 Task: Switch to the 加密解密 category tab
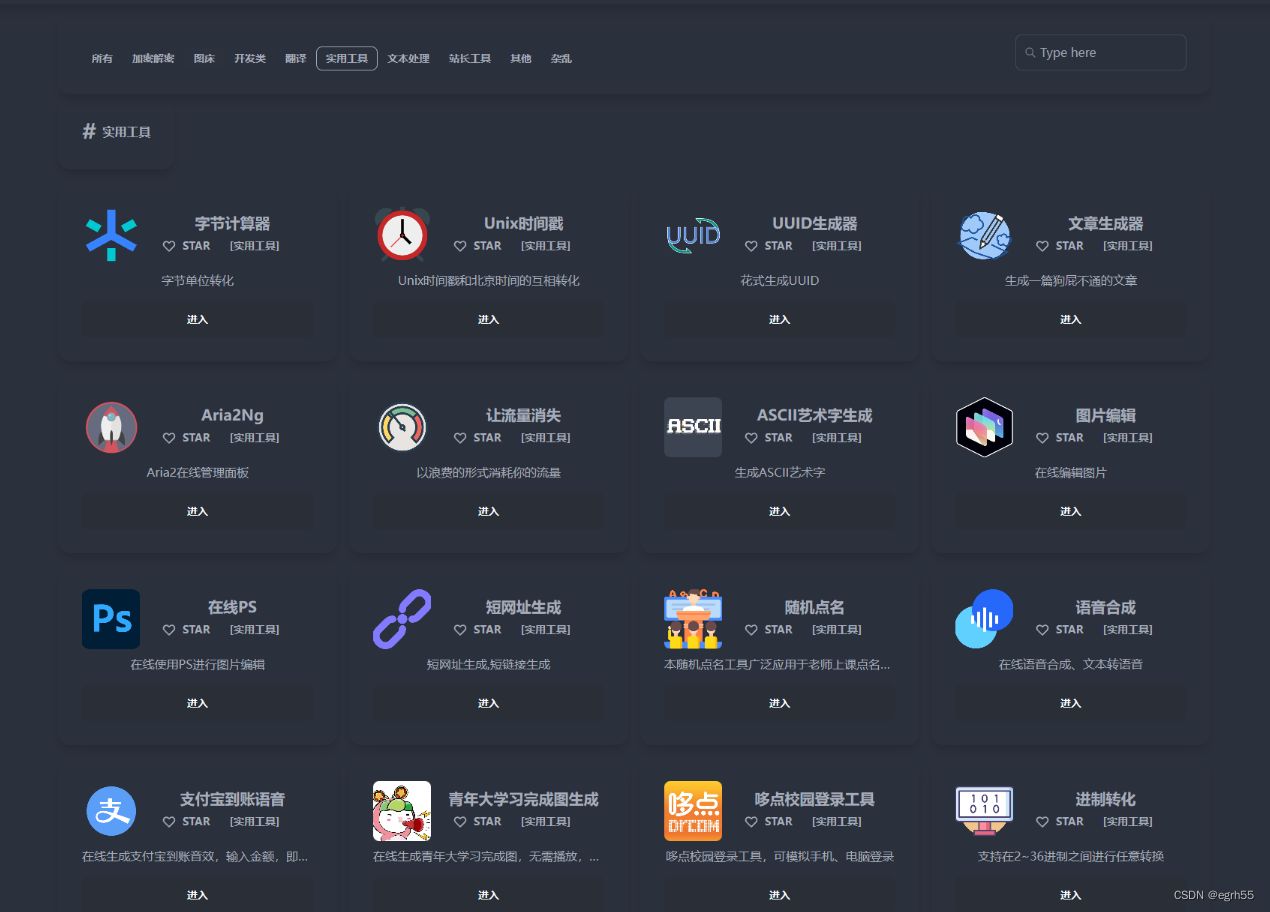click(153, 58)
